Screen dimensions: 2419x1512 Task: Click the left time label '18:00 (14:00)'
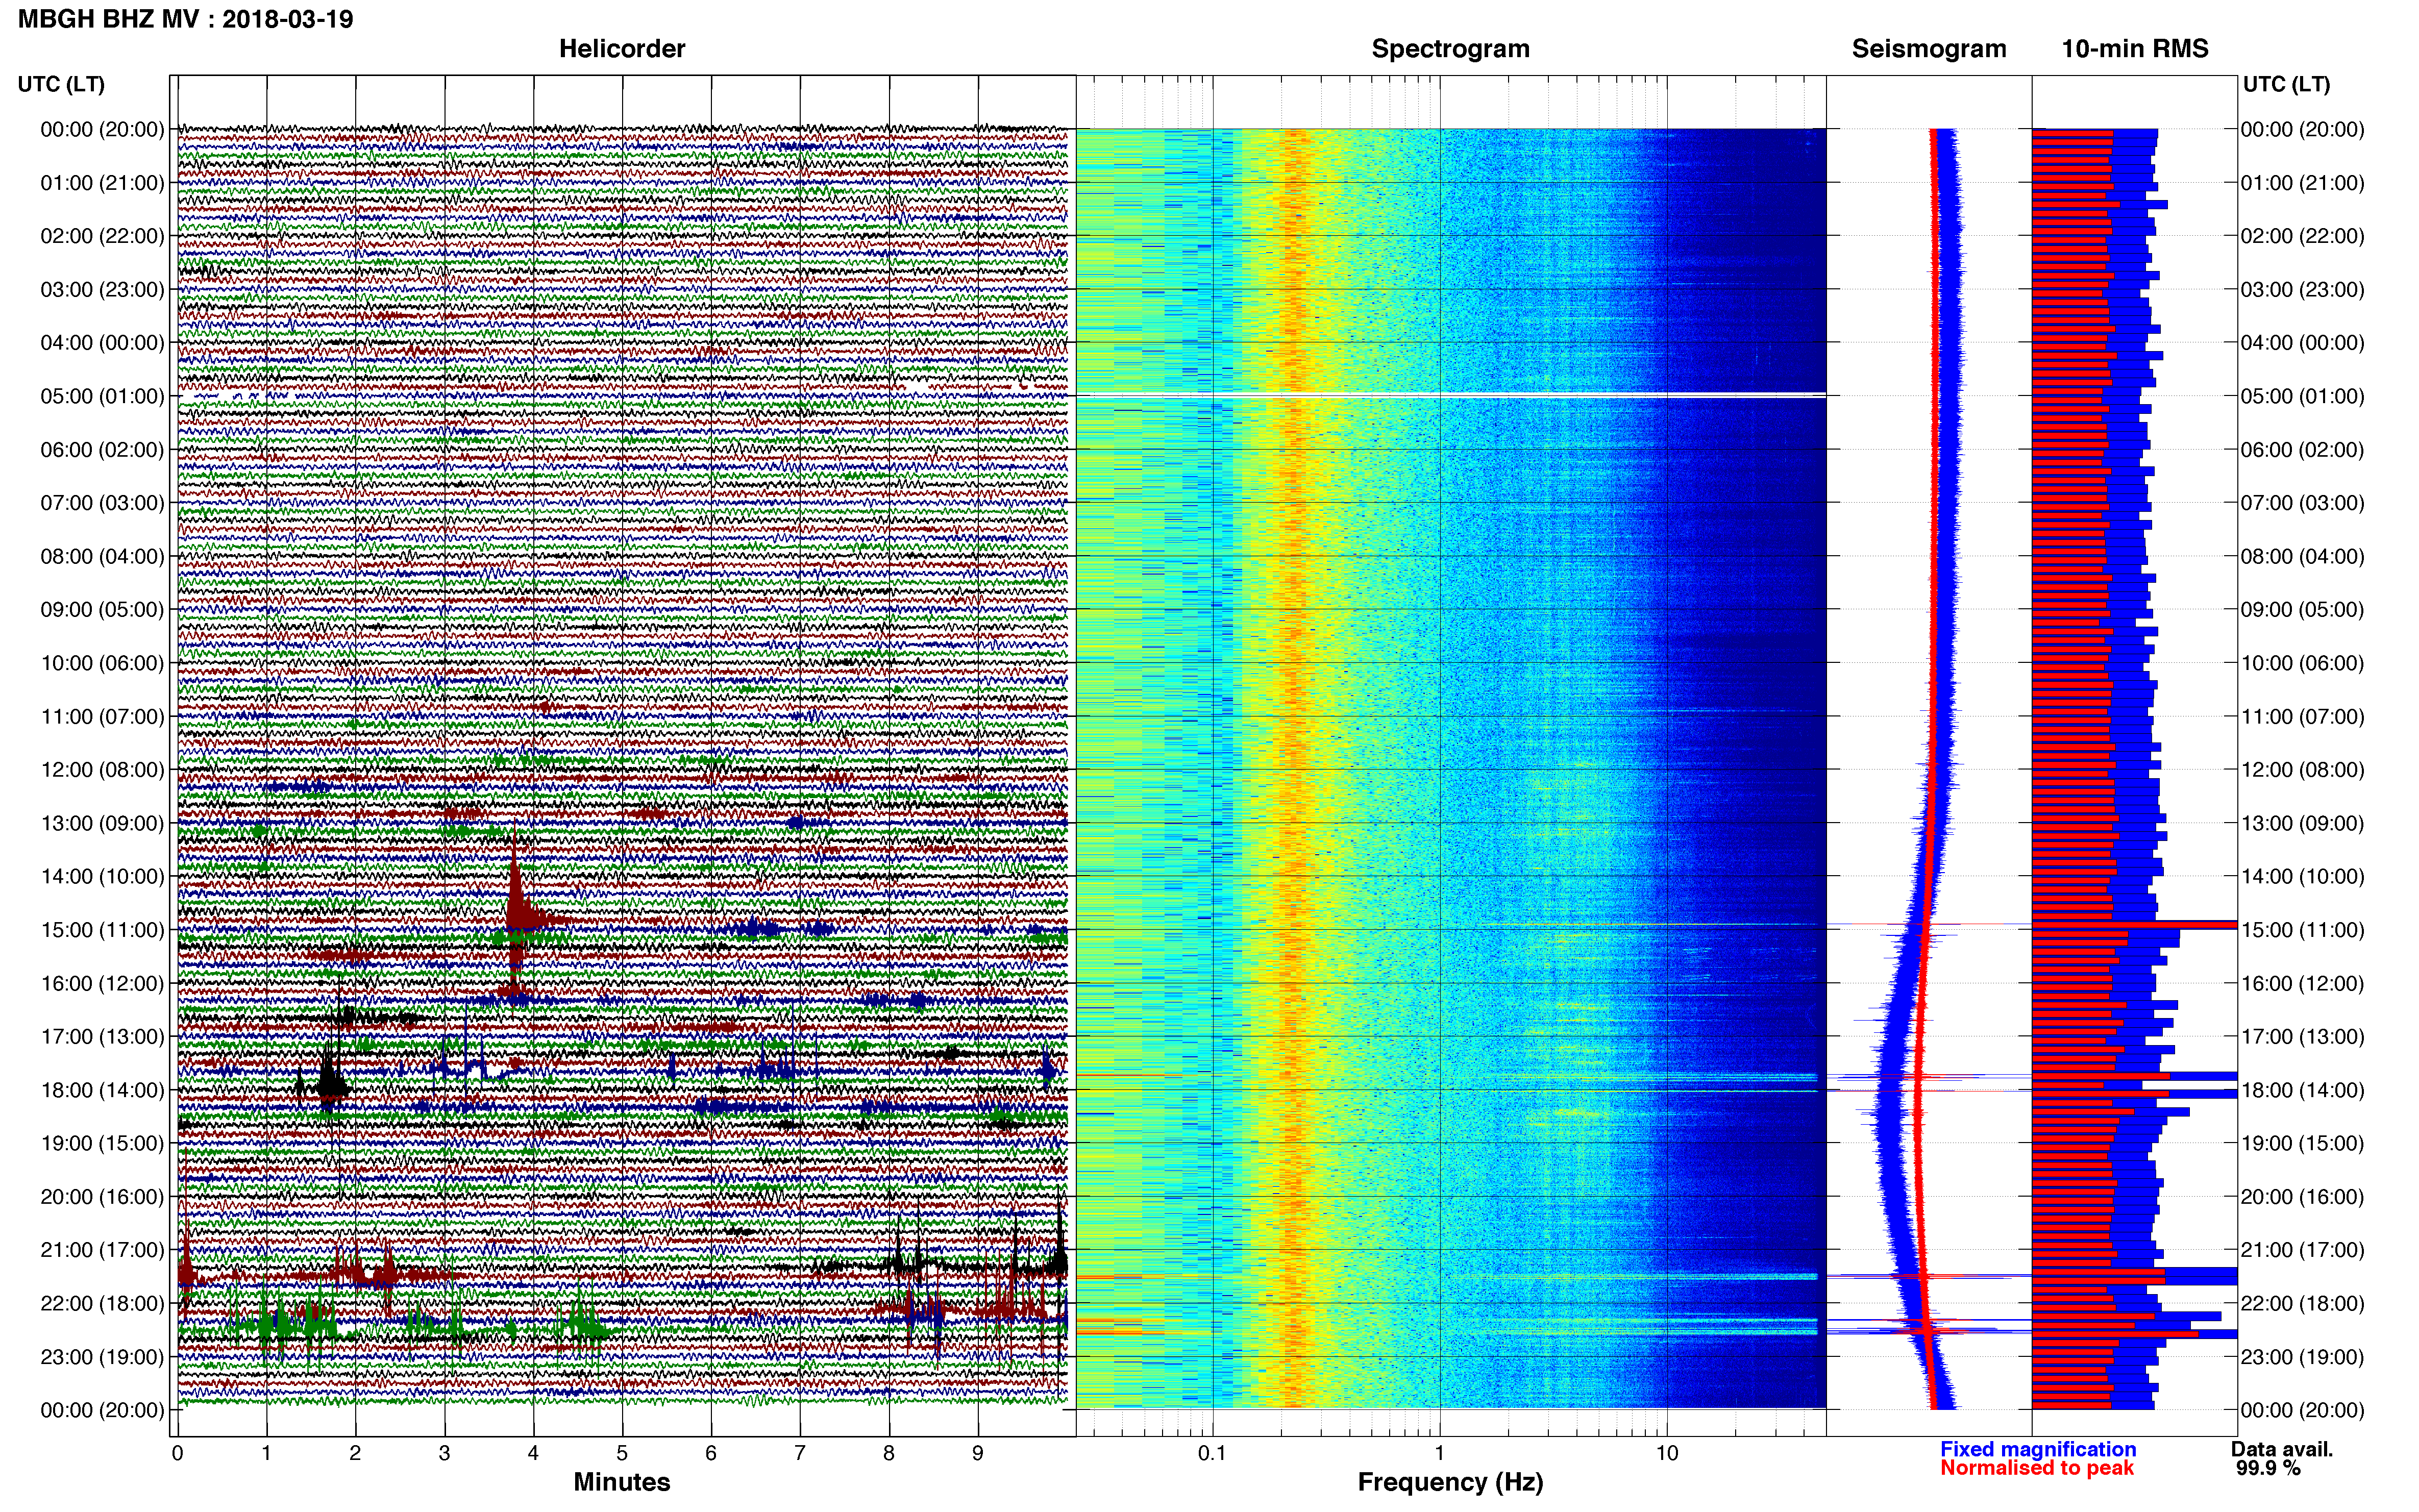(x=102, y=1090)
